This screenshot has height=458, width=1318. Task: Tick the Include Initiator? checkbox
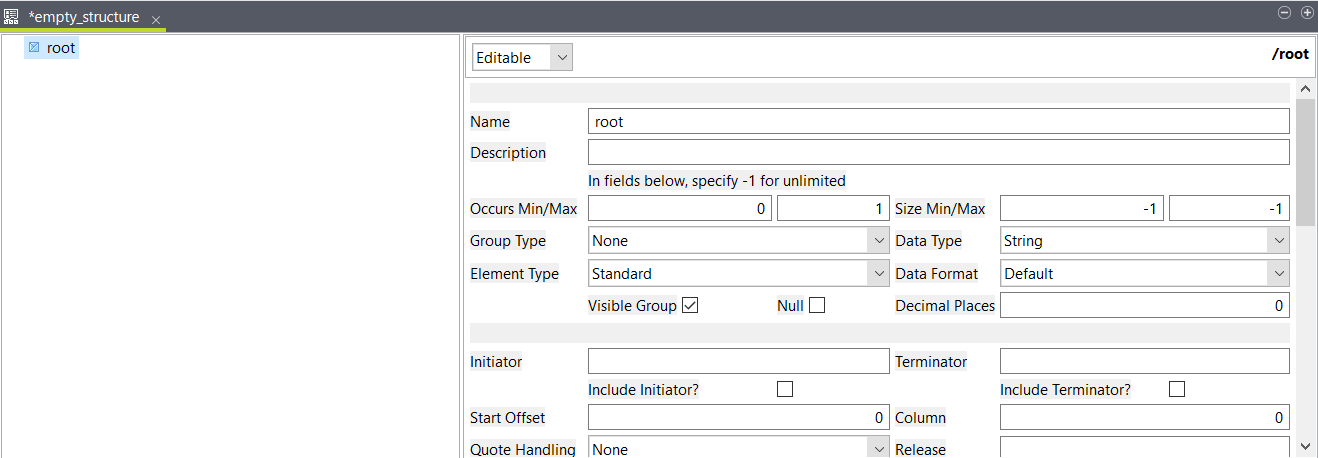point(785,390)
